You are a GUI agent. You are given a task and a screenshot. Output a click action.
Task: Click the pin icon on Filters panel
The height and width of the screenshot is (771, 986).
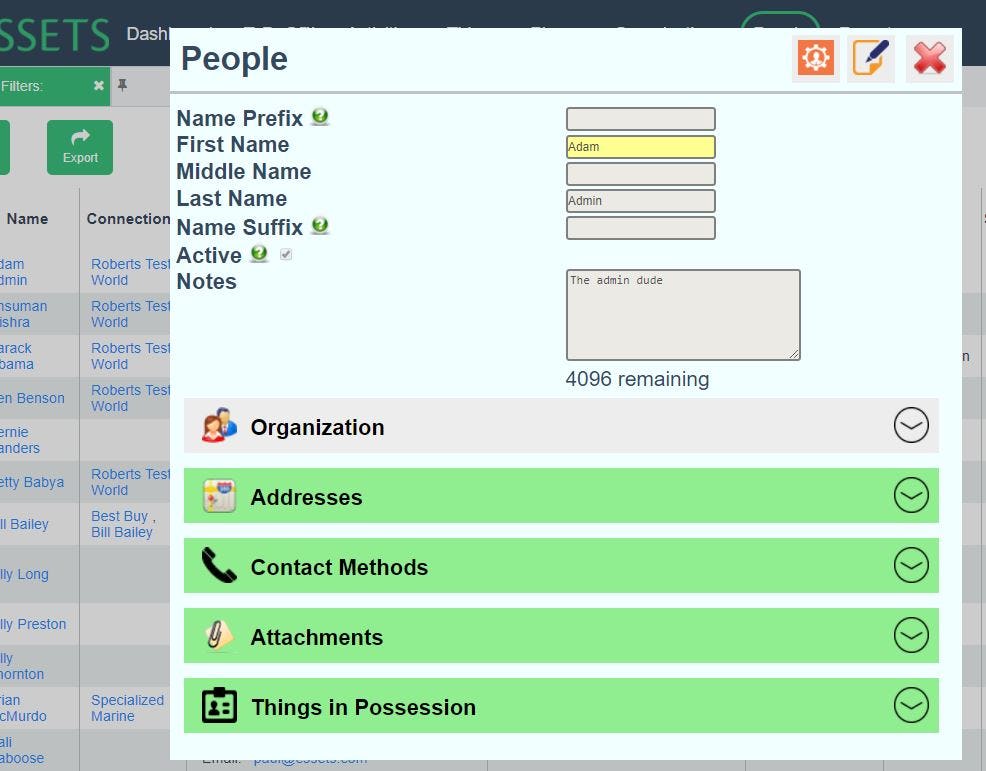[124, 86]
